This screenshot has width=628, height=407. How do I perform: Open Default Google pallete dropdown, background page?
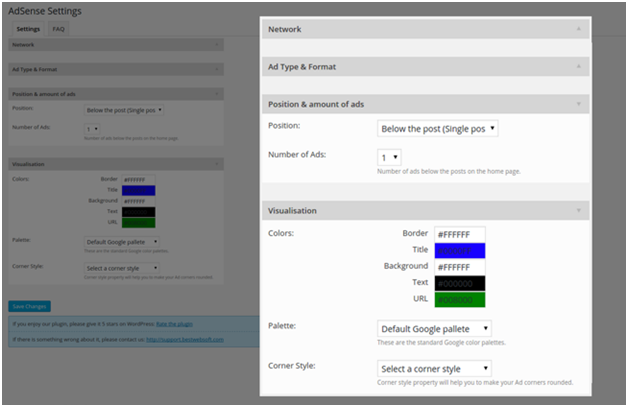coord(122,242)
